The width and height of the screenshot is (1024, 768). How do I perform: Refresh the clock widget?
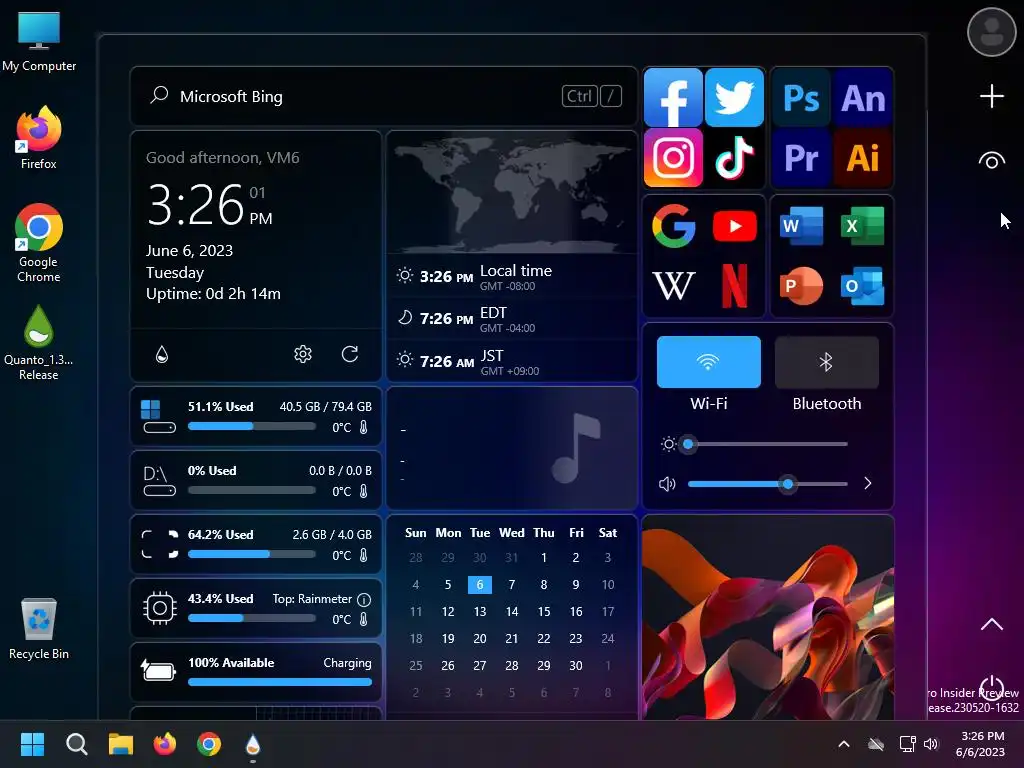[x=350, y=354]
